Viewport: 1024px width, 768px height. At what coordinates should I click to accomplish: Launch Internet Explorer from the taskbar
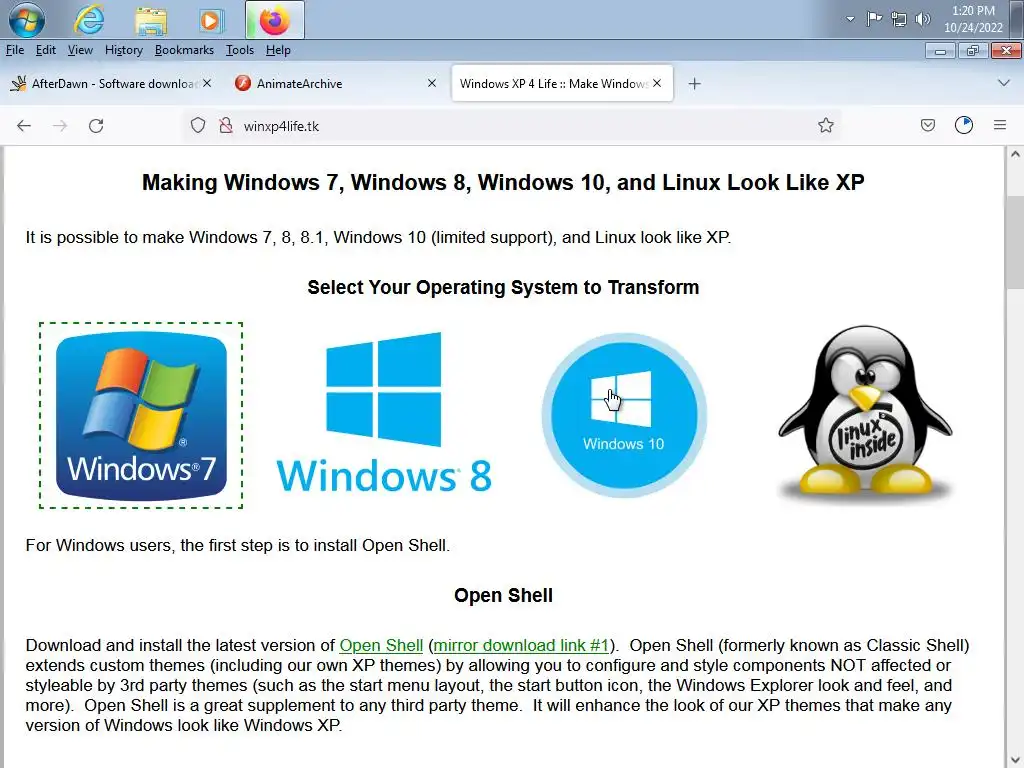pos(89,20)
